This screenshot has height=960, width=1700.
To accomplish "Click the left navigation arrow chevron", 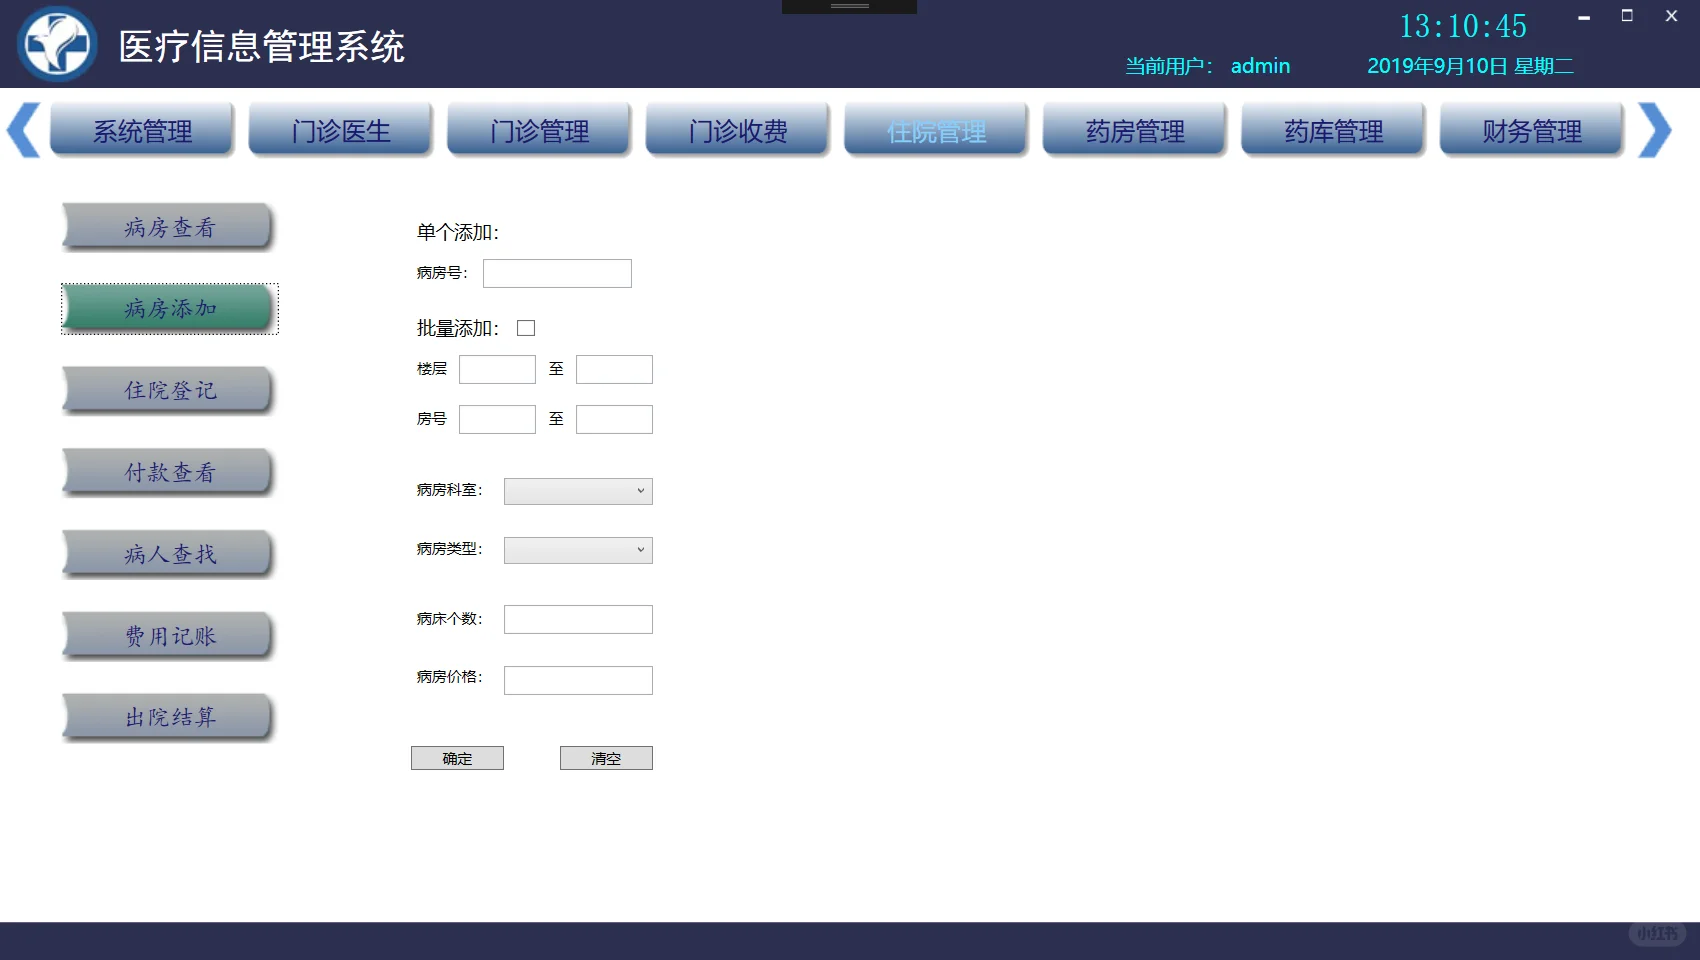I will (22, 130).
